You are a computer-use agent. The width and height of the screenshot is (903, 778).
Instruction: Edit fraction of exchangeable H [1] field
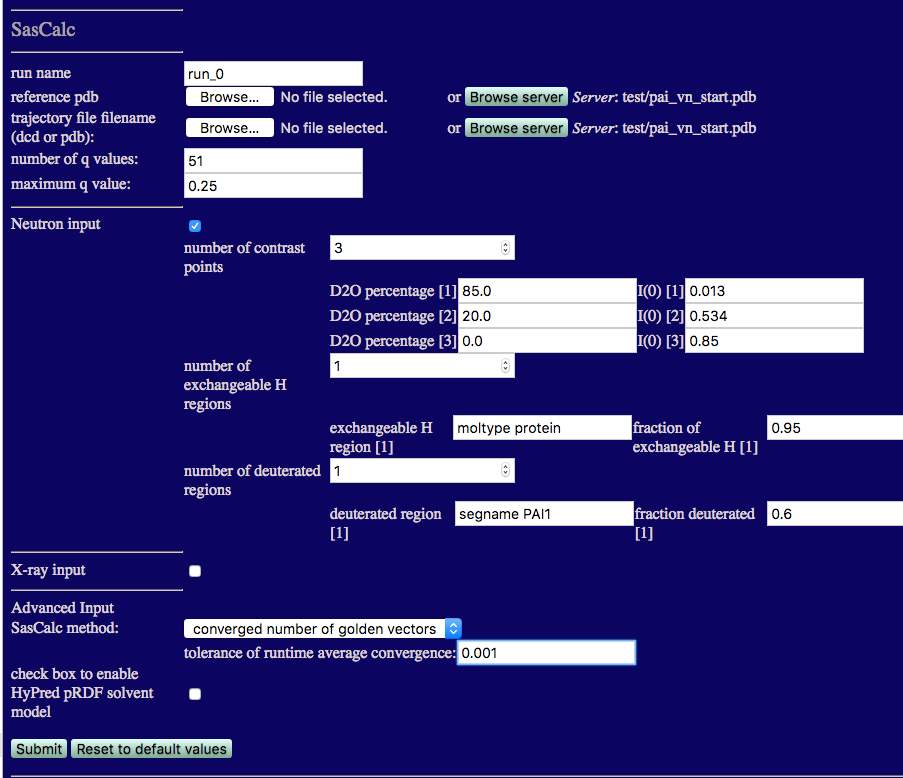(x=835, y=428)
